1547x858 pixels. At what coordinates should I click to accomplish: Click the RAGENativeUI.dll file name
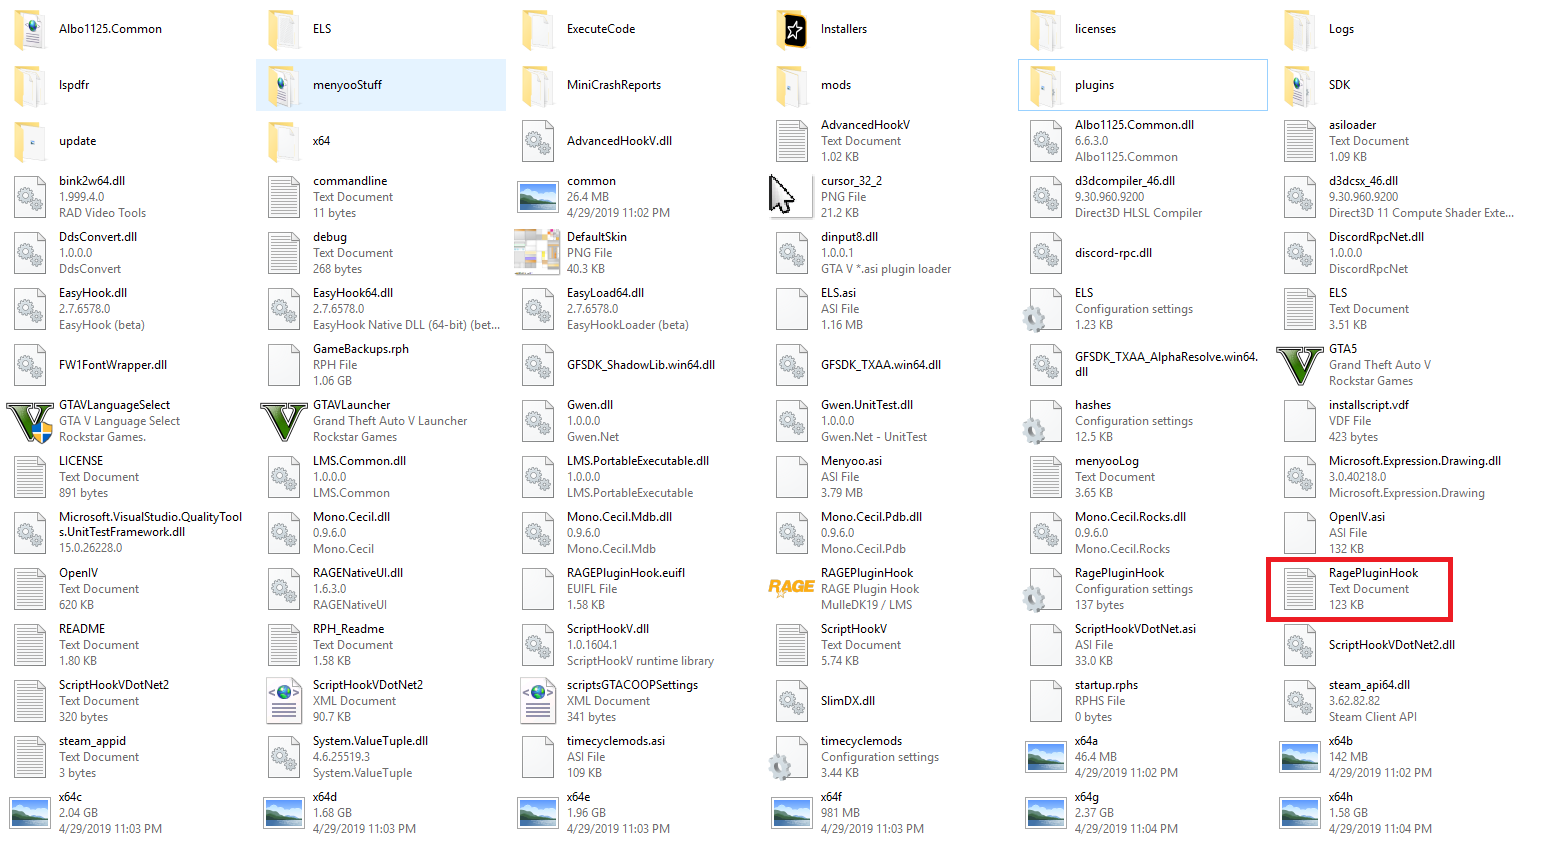click(358, 573)
